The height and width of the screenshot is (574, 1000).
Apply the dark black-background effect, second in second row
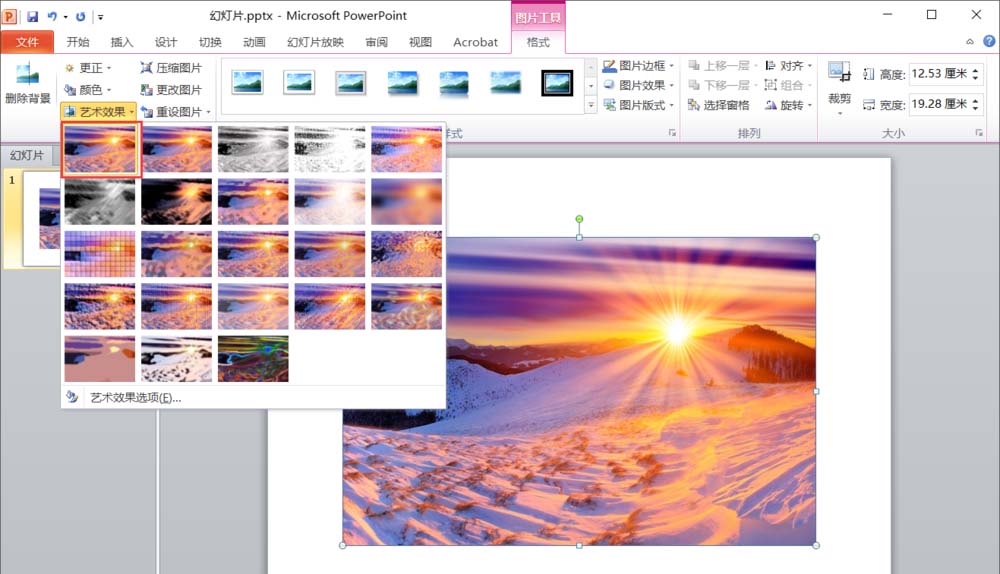tap(177, 202)
